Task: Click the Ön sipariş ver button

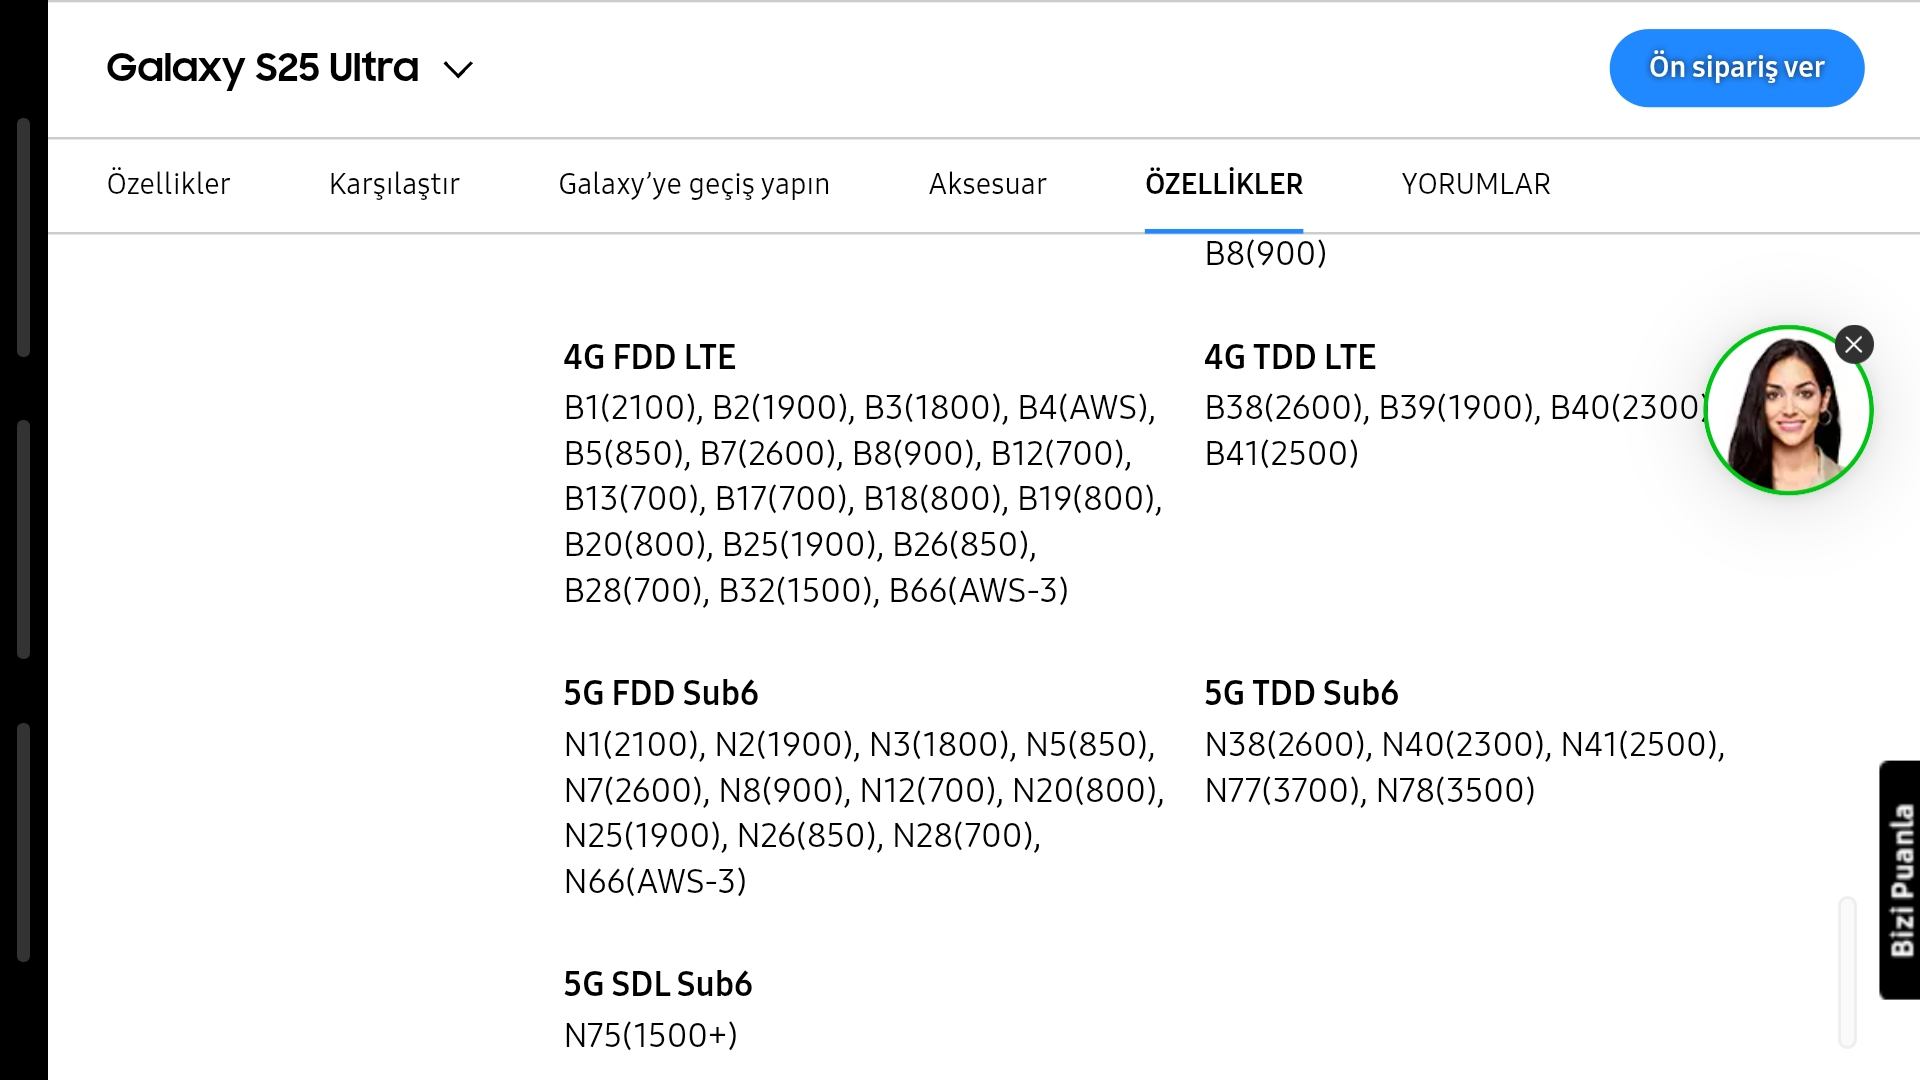Action: pos(1736,68)
